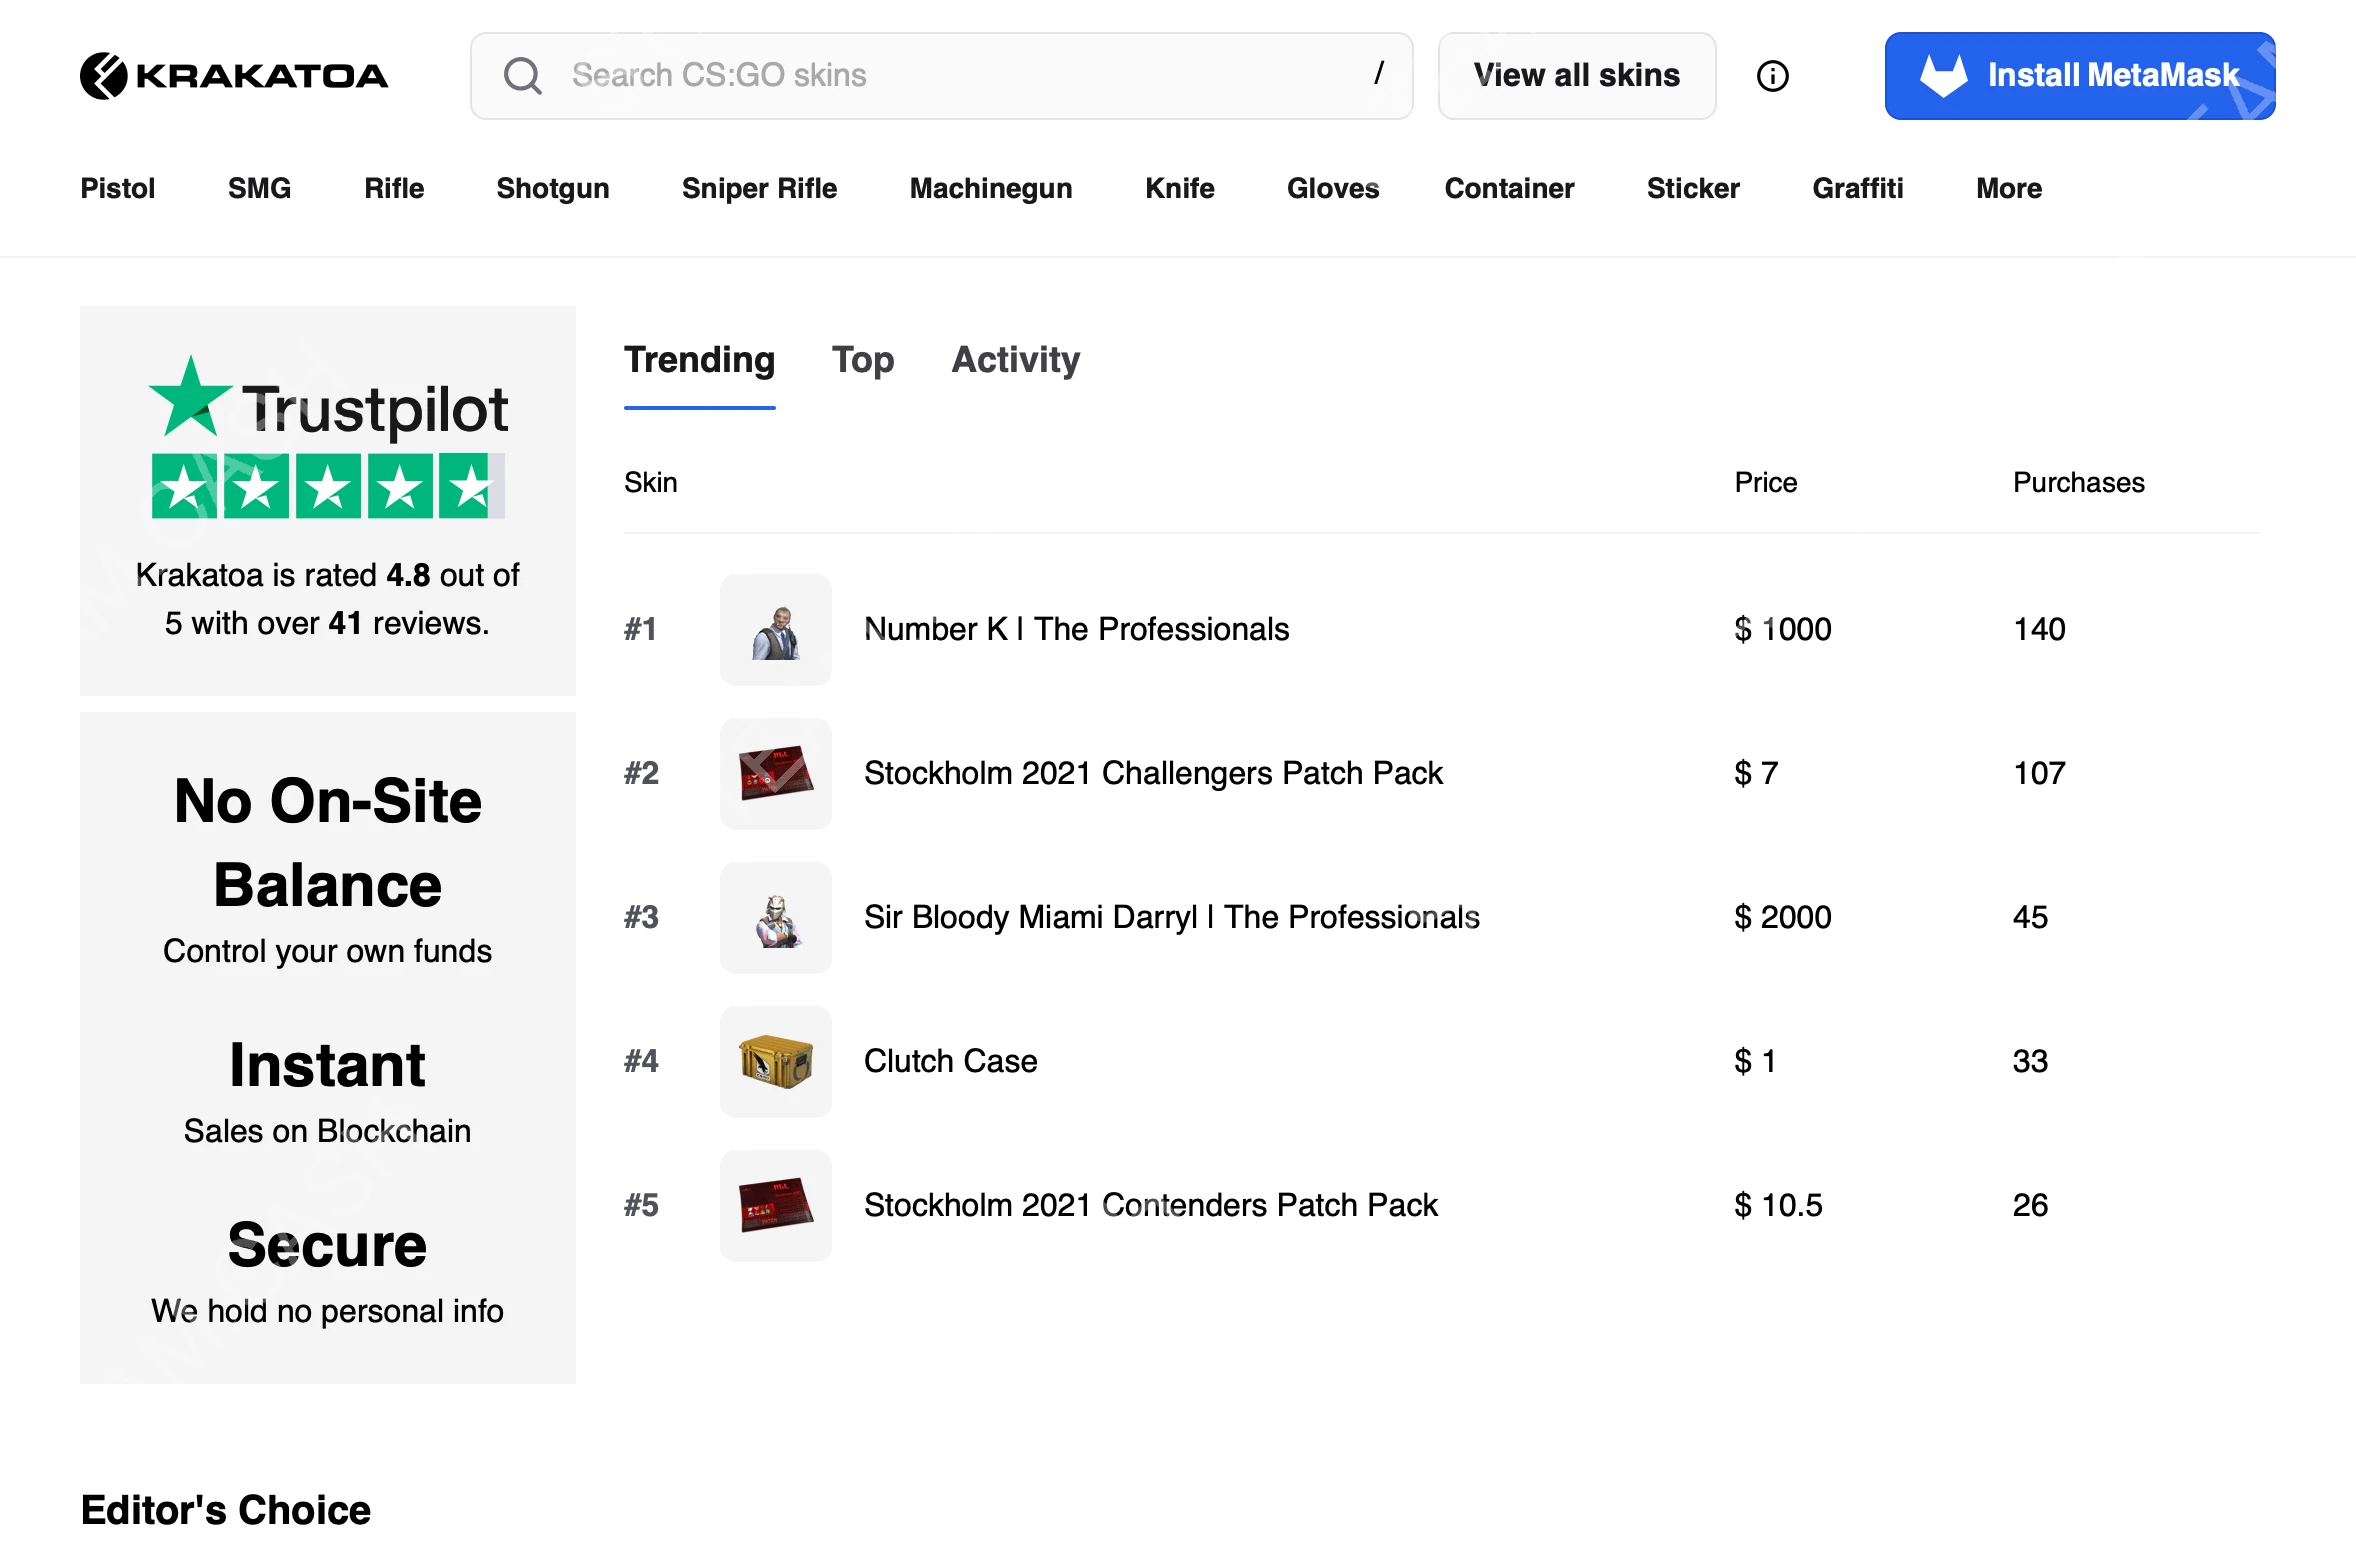Open Sir Bloody Miami Darryl thumbnail
Viewport: 2356px width, 1550px height.
[775, 918]
